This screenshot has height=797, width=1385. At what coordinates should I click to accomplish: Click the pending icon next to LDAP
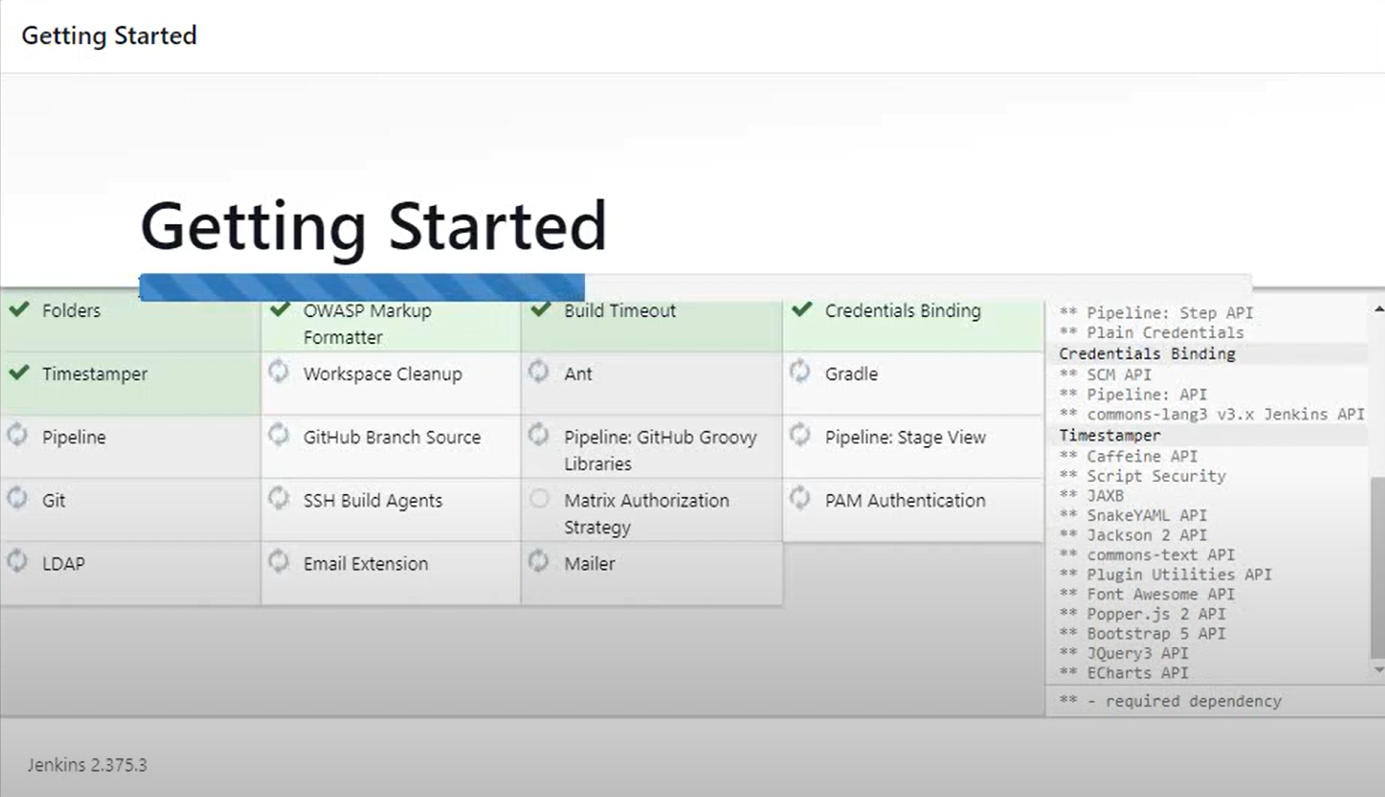coord(17,561)
